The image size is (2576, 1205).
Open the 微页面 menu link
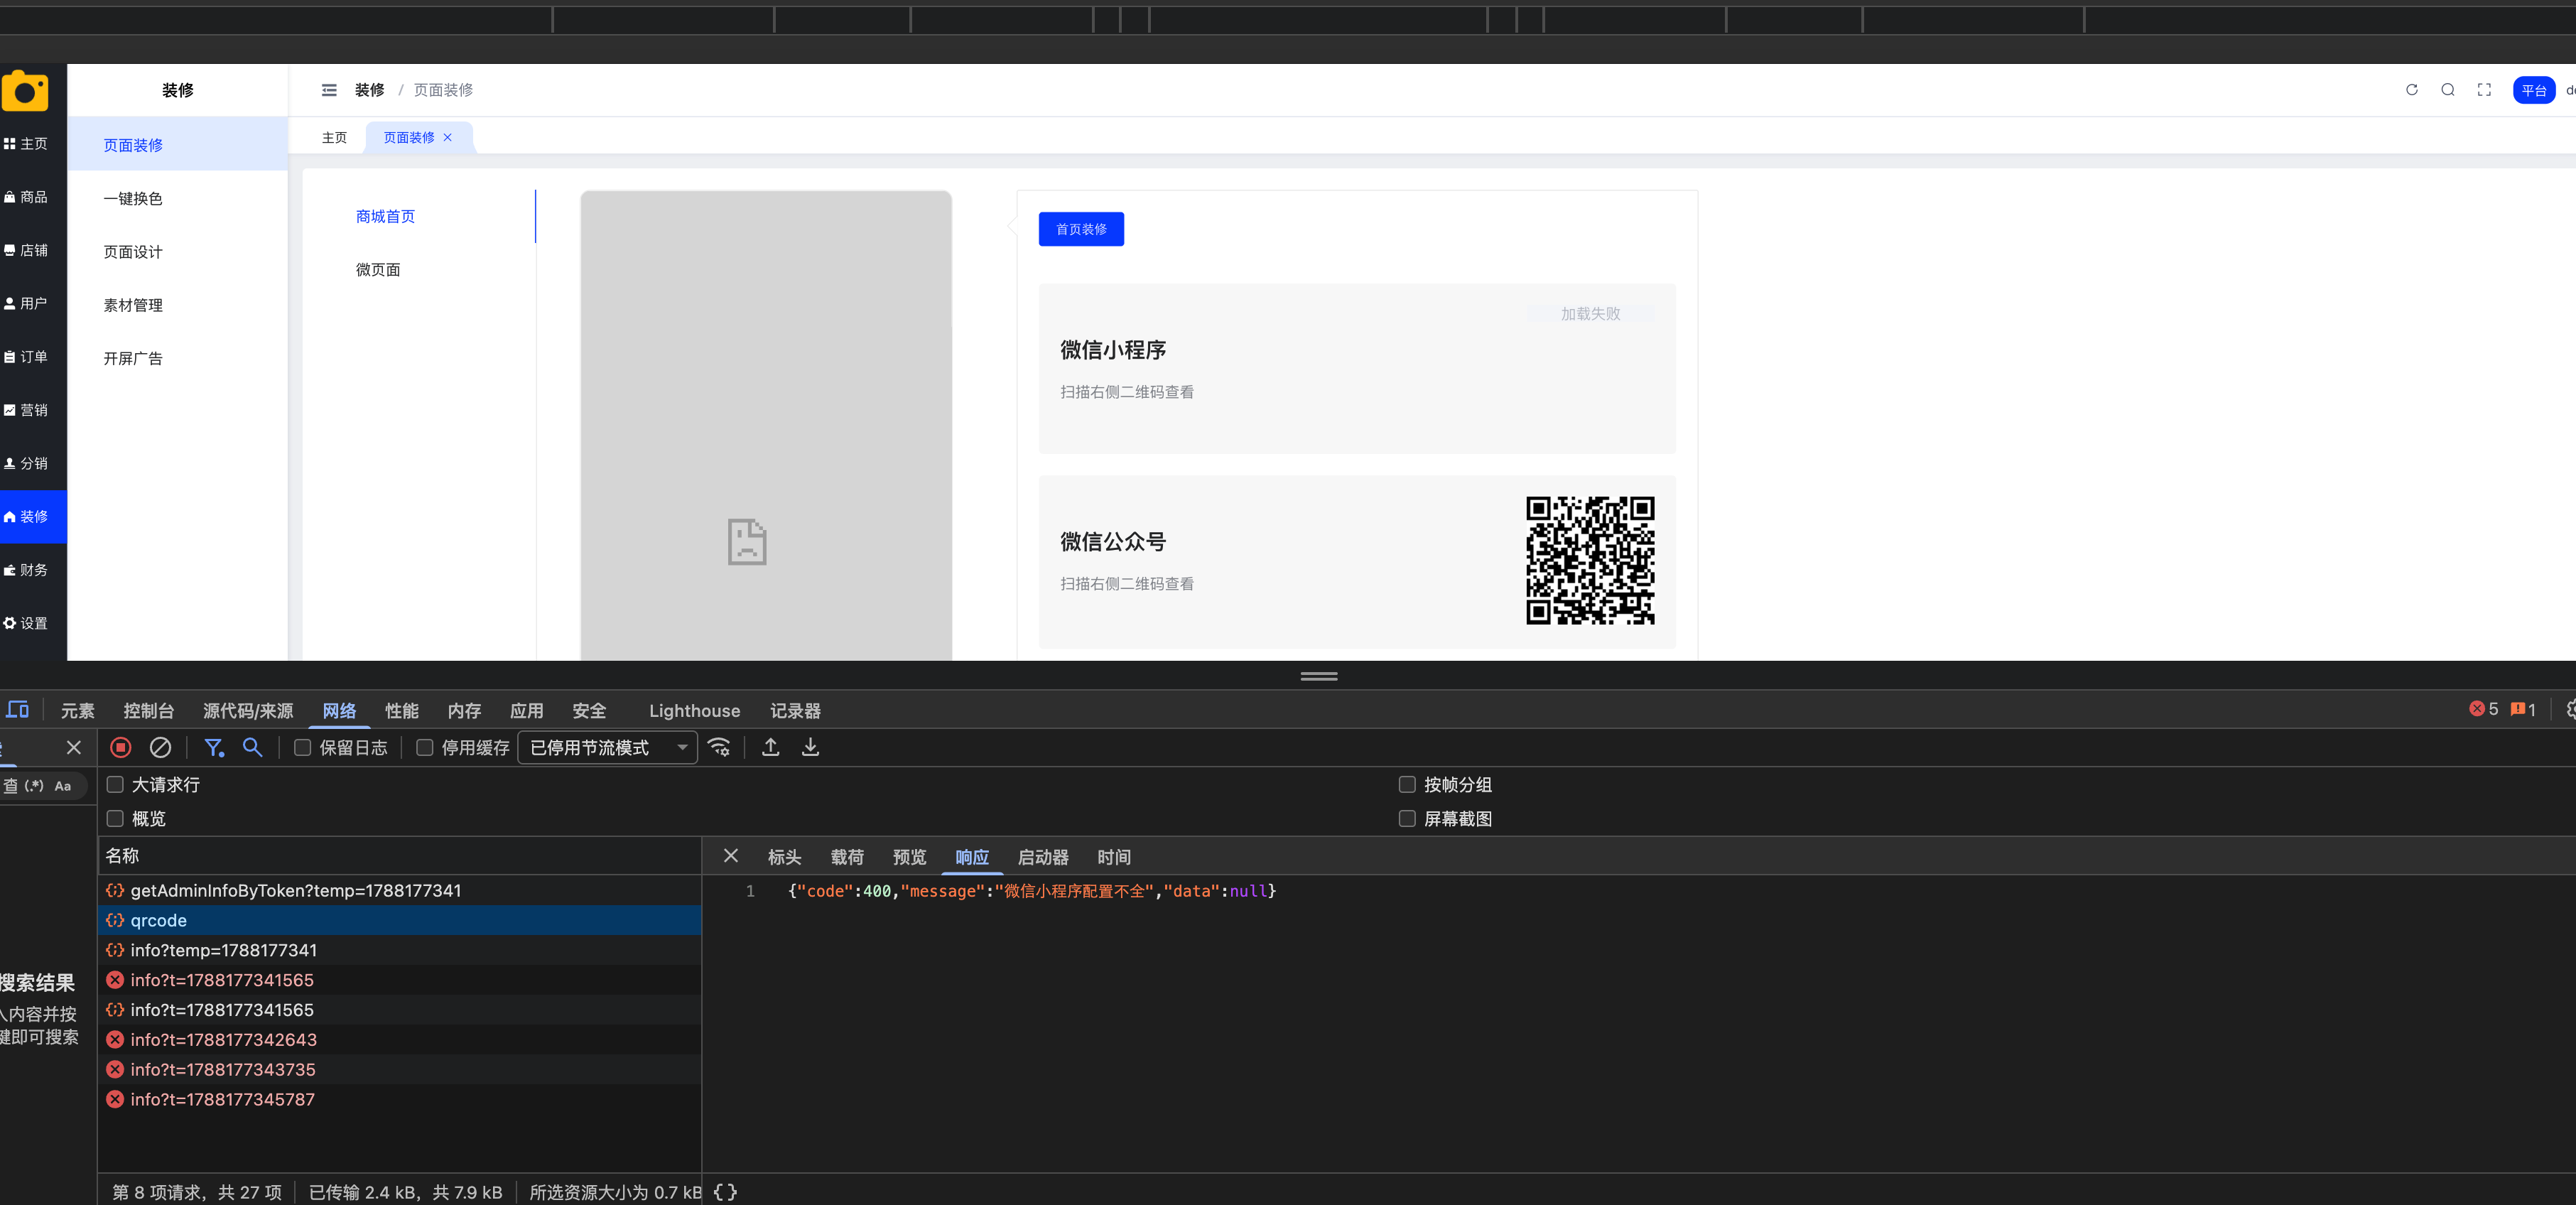point(378,269)
